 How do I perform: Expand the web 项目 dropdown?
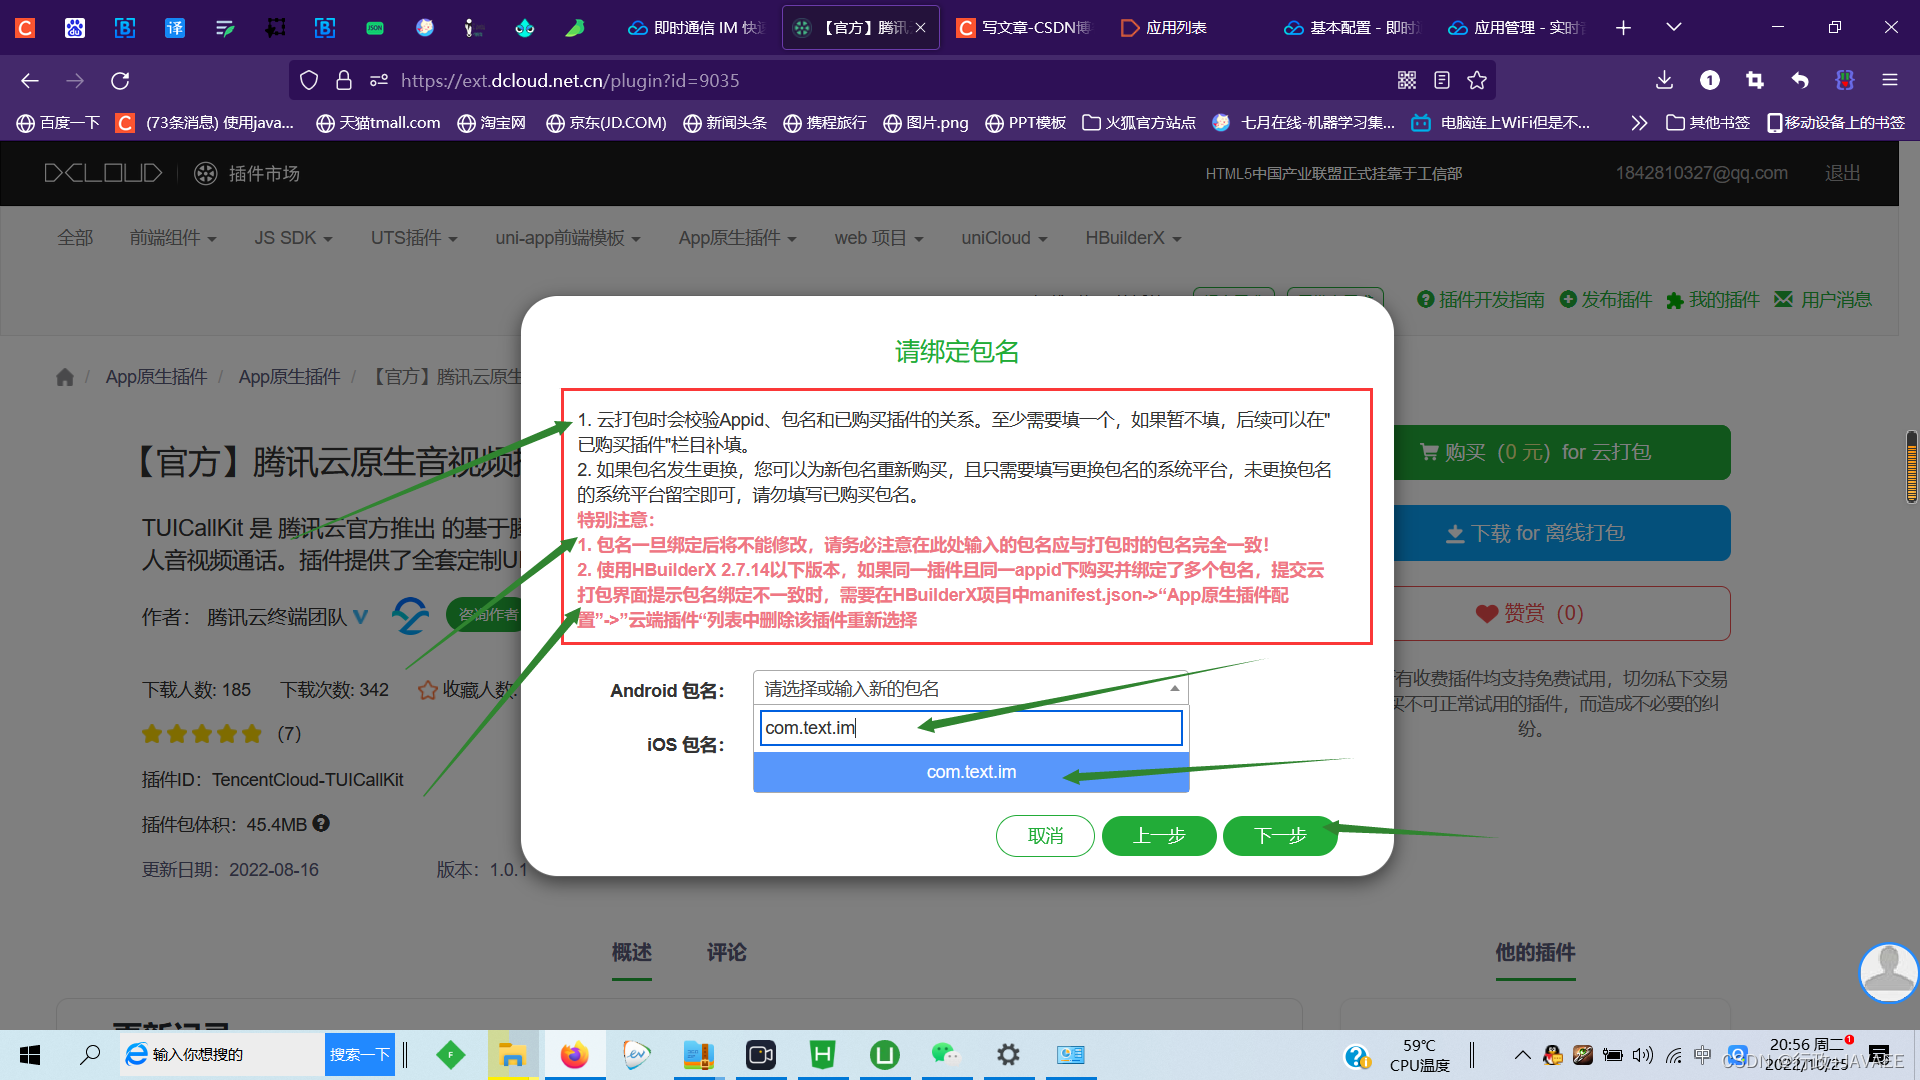click(x=879, y=238)
